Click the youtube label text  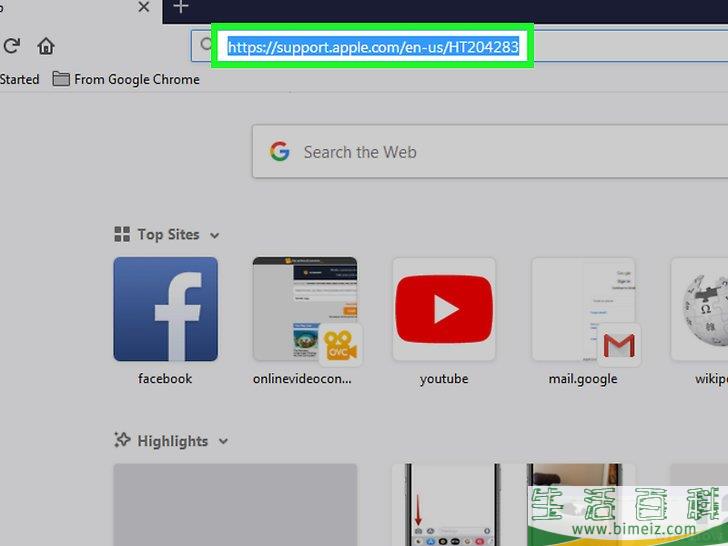coord(444,379)
